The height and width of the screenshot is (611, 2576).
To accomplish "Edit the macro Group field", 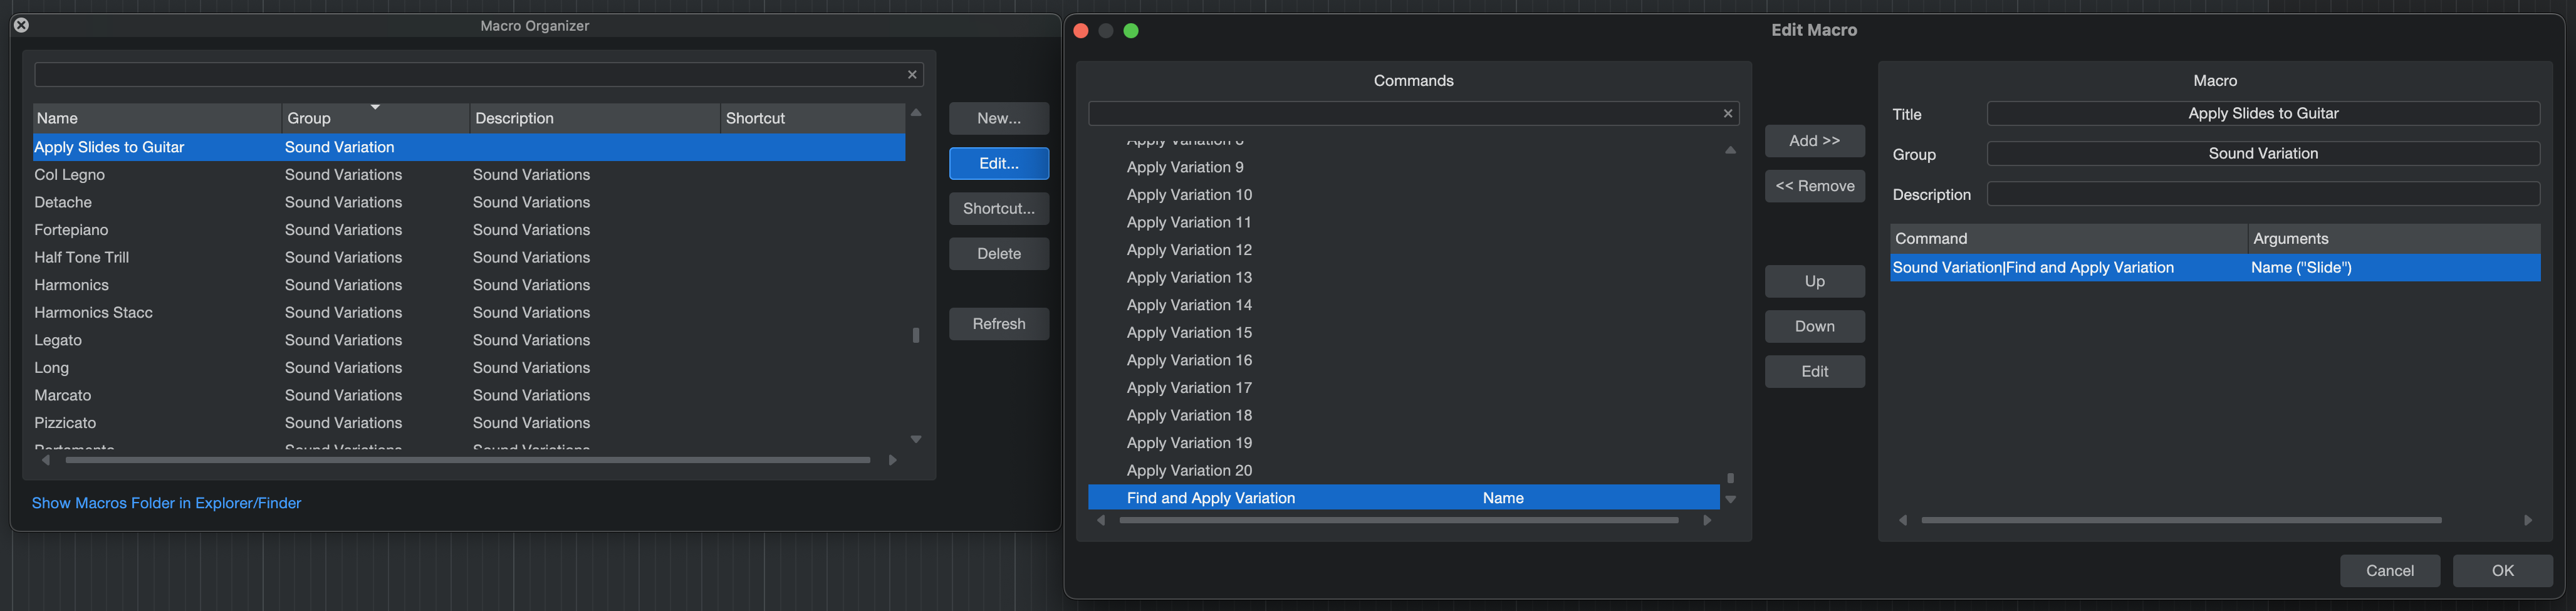I will (x=2263, y=154).
